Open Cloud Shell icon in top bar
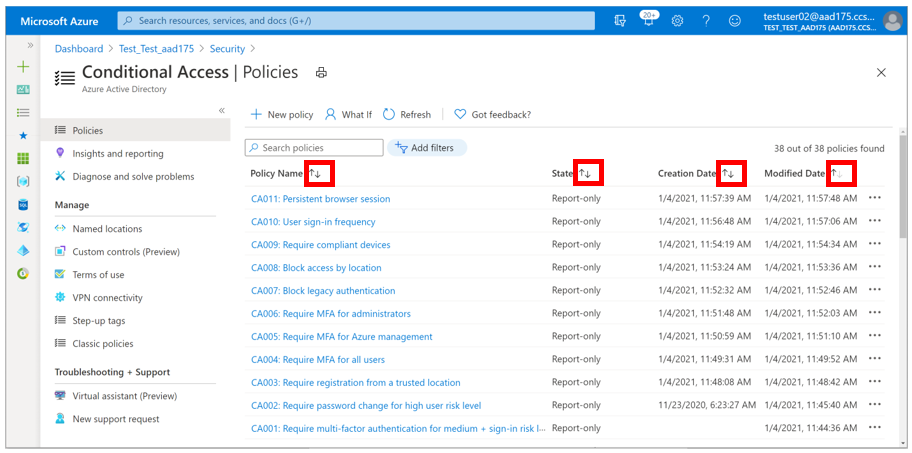 click(620, 21)
